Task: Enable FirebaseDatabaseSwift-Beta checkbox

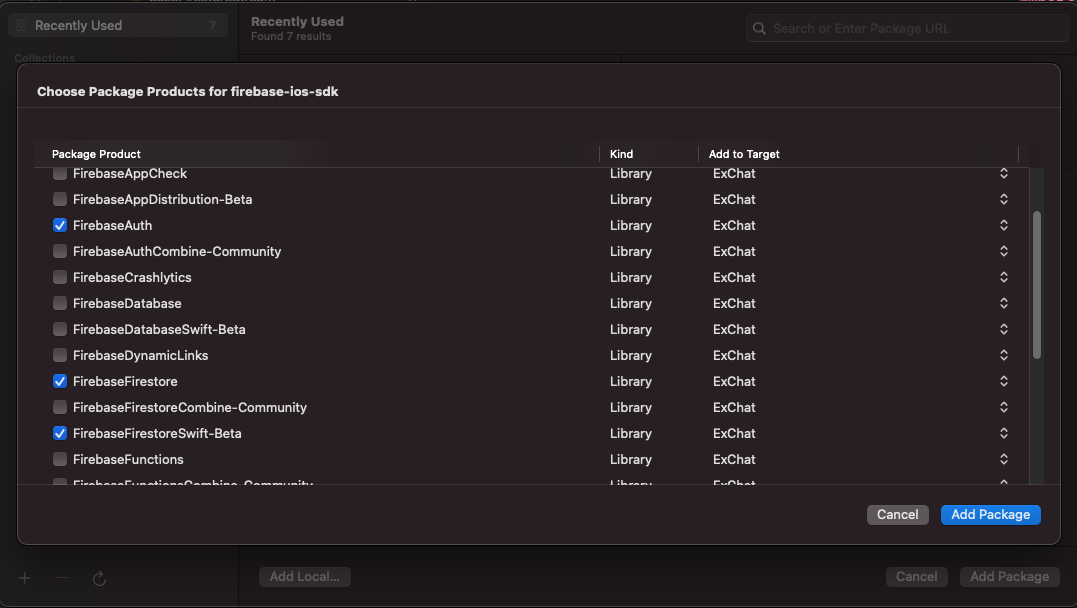Action: 60,330
